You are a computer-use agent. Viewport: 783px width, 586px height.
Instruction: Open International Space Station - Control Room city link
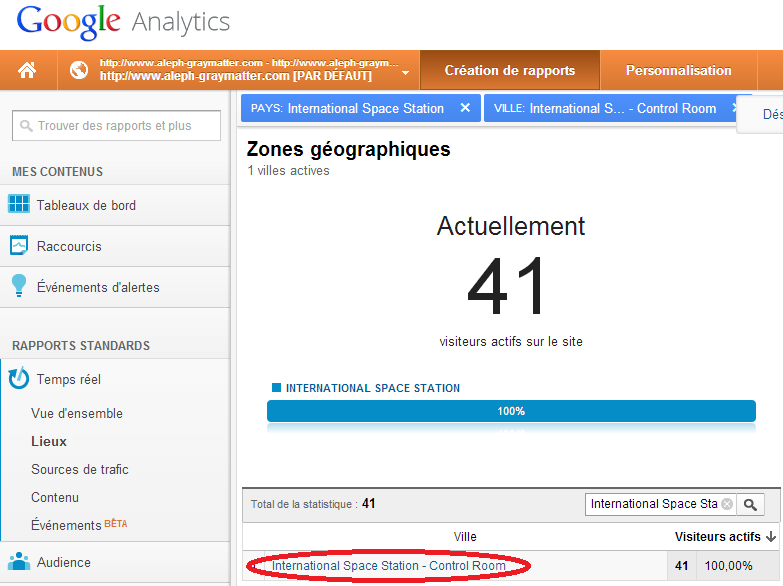[389, 566]
